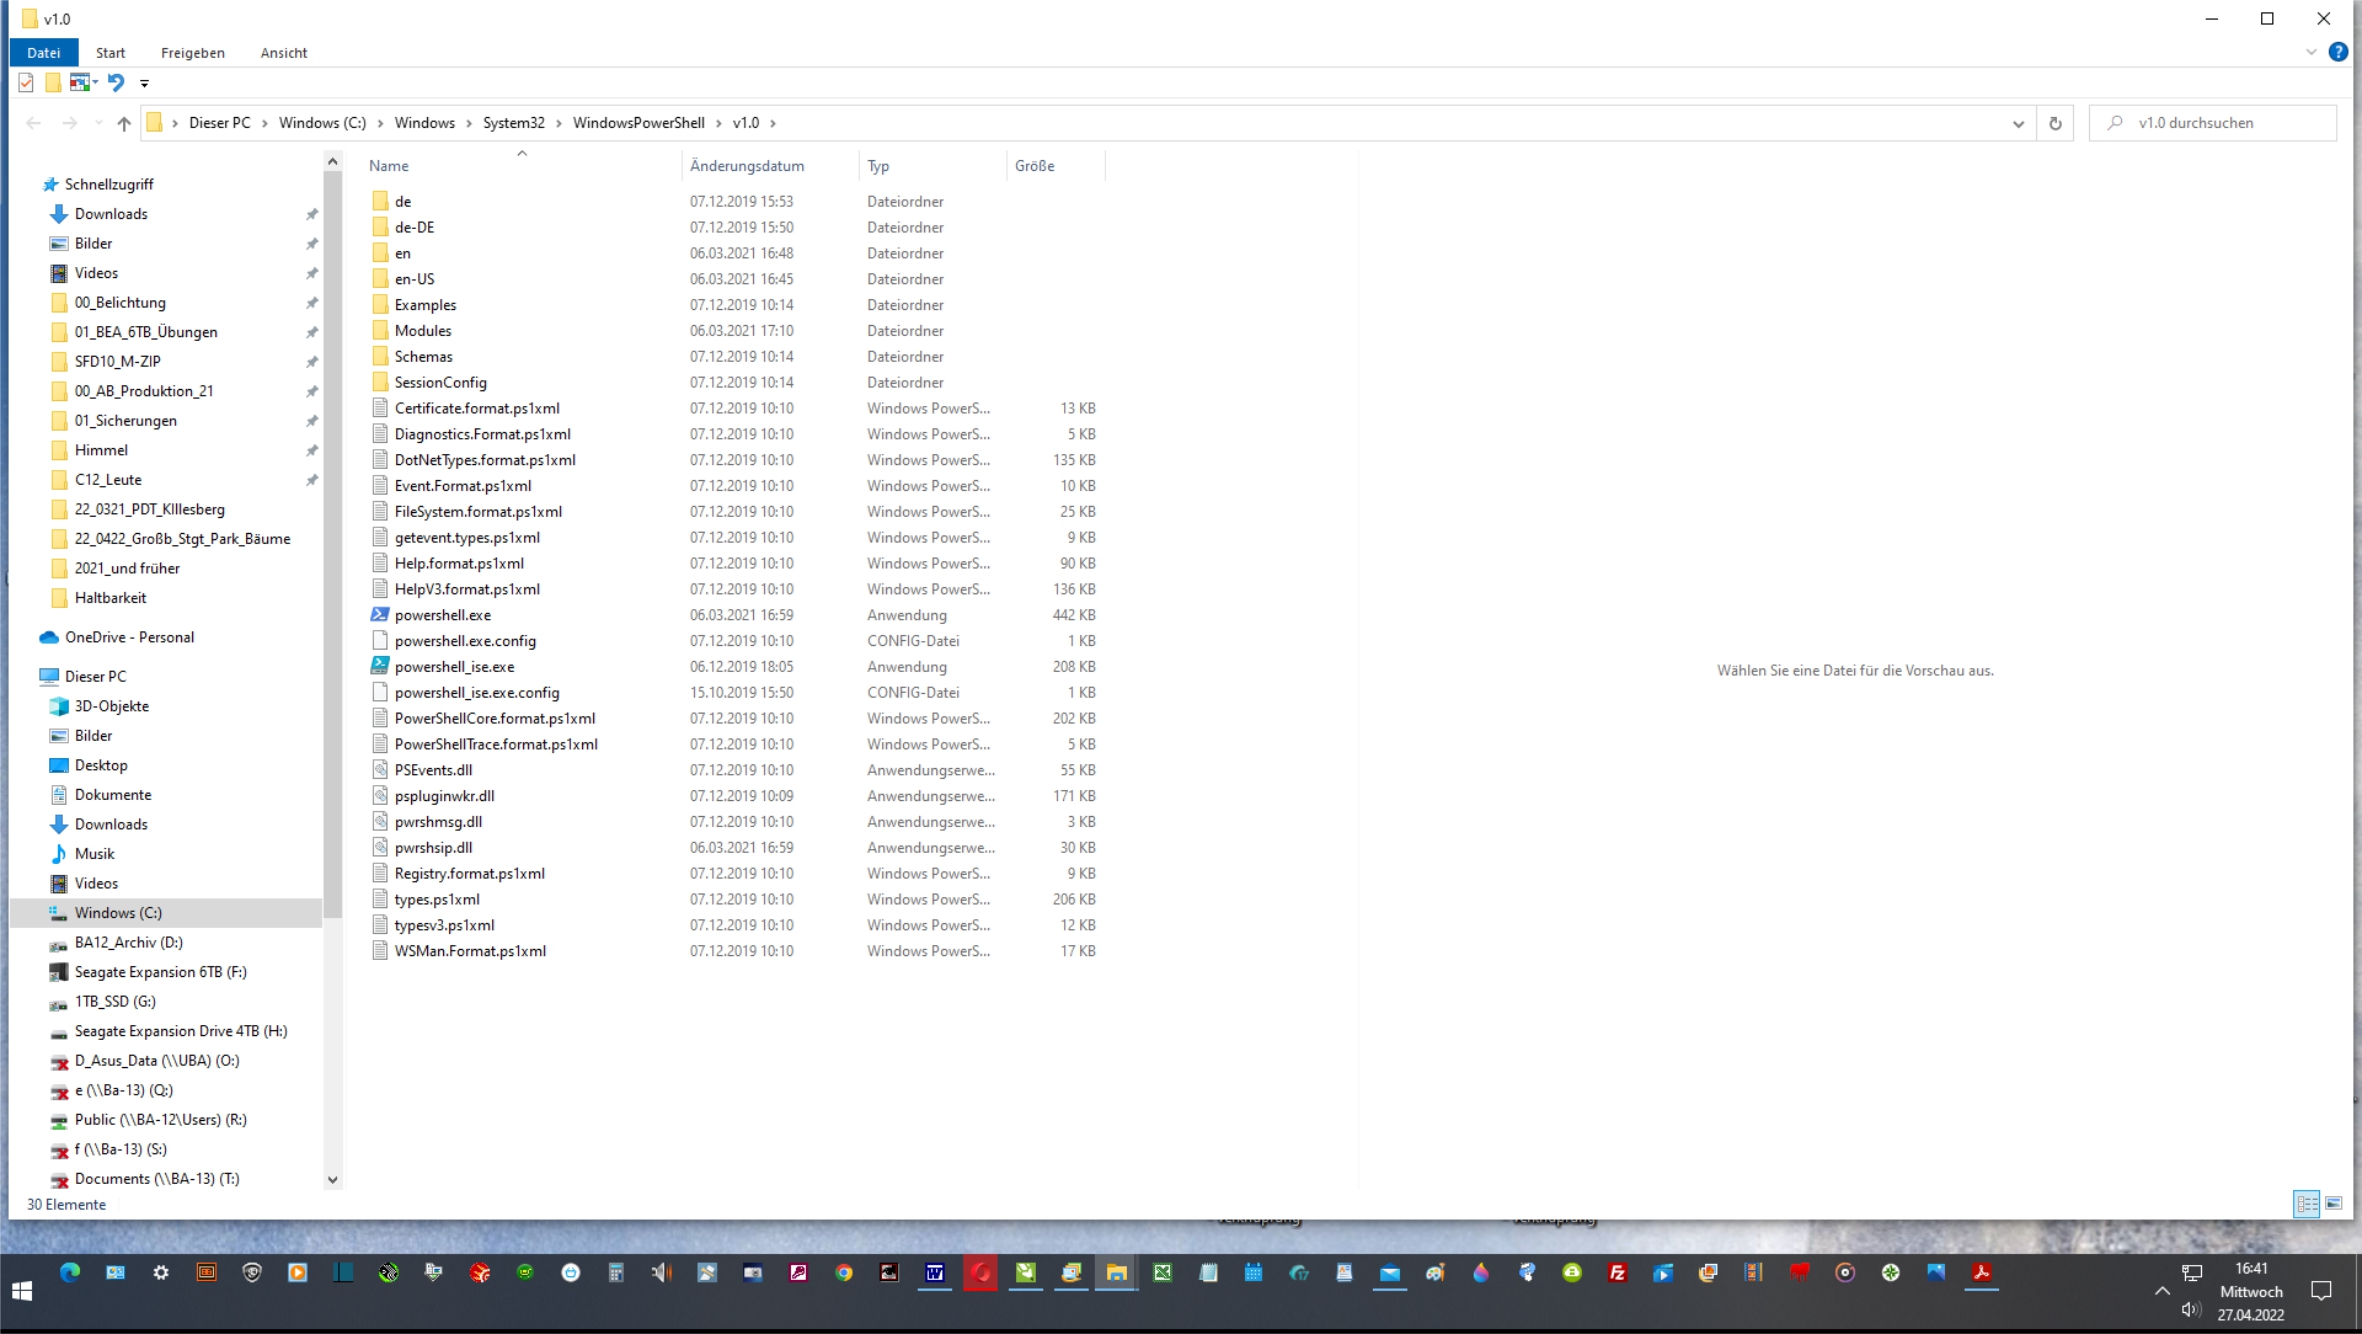Expand the ribbon with chevron
The image size is (2362, 1334).
coord(2310,52)
